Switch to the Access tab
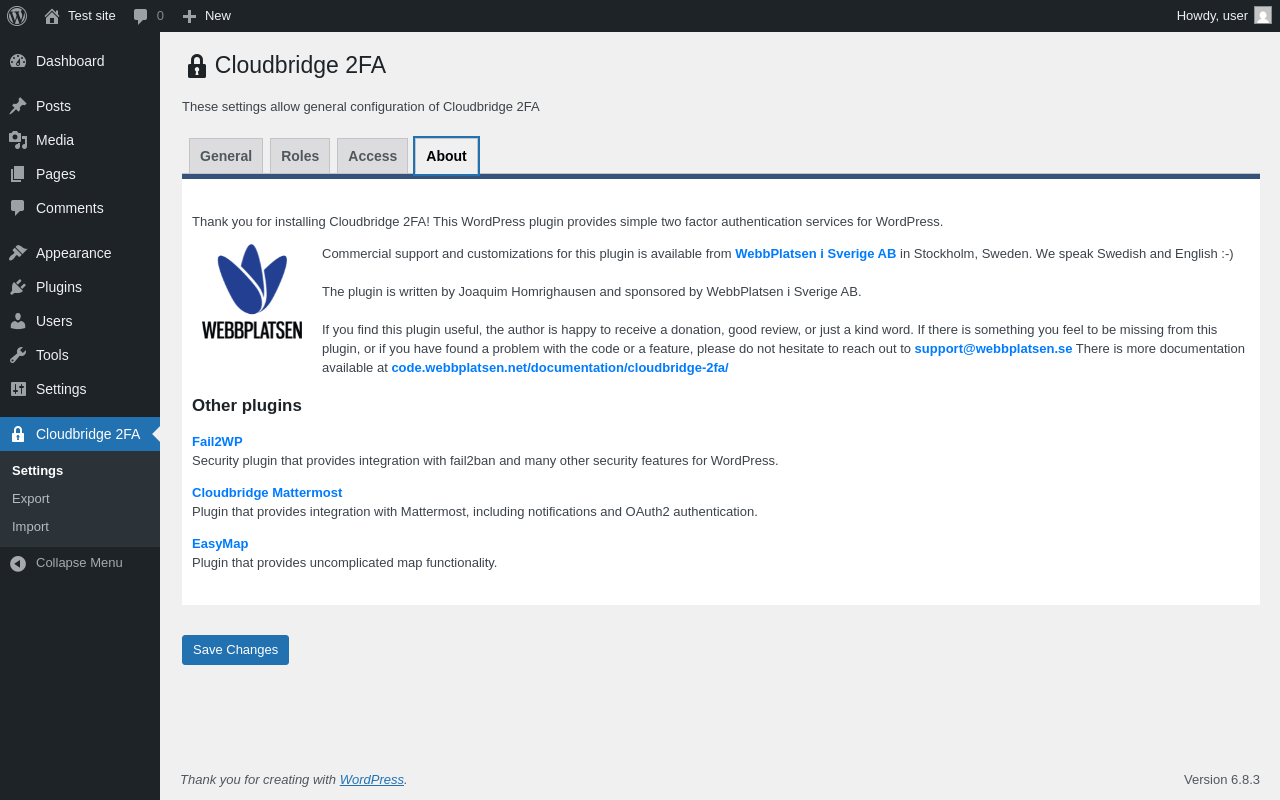The width and height of the screenshot is (1280, 800). click(372, 156)
